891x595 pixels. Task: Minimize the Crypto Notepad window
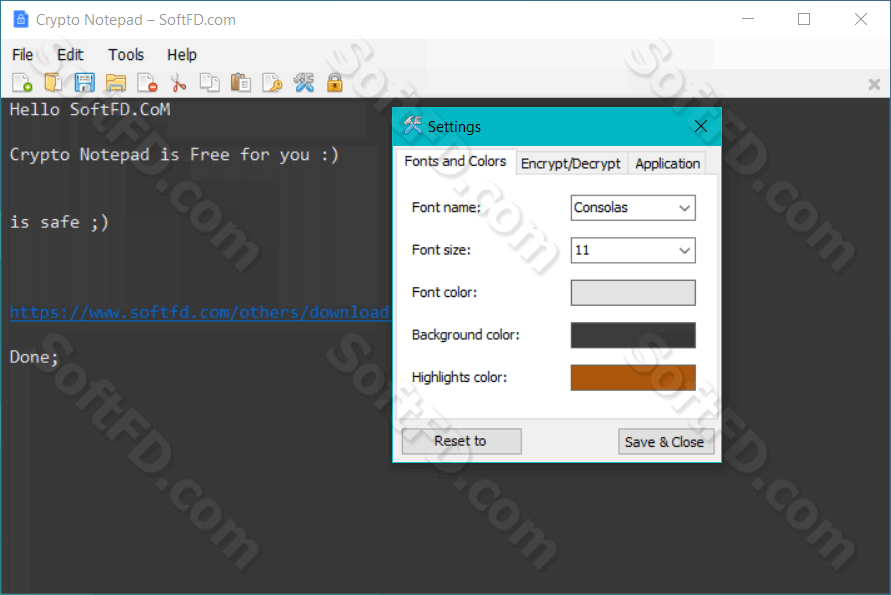tap(748, 19)
